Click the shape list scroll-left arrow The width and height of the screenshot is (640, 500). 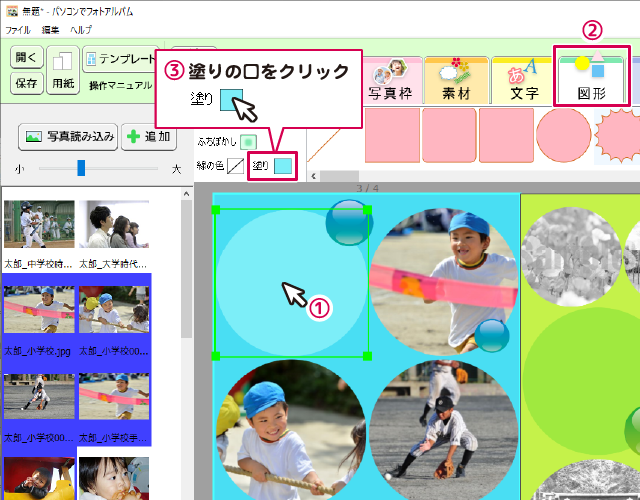coord(313,176)
